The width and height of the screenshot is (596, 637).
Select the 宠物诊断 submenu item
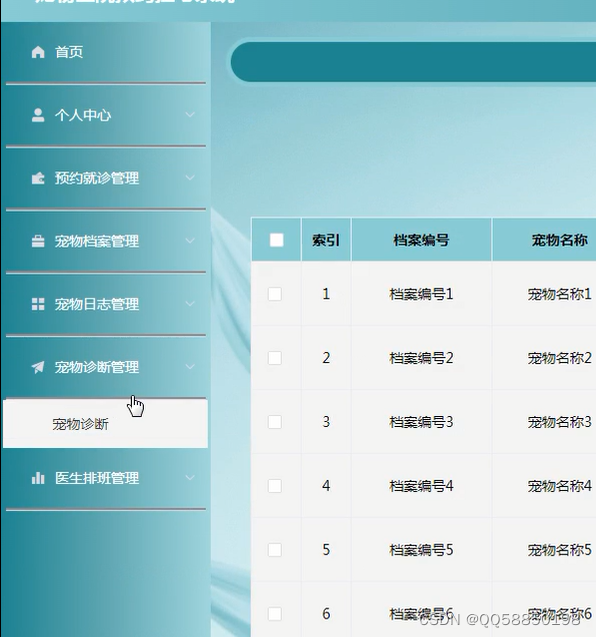point(105,424)
